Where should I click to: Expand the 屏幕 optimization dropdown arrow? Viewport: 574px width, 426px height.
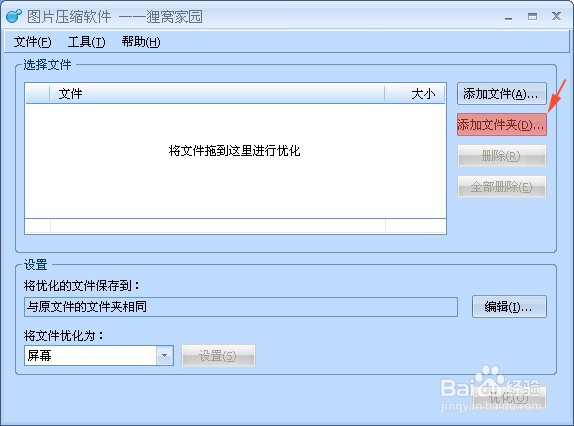coord(164,355)
